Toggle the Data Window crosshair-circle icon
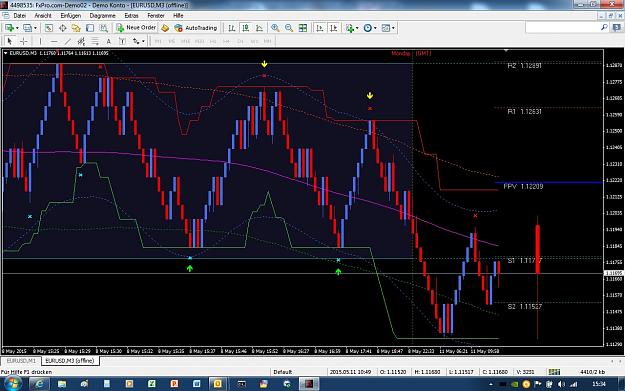The height and width of the screenshot is (391, 625). point(63,28)
